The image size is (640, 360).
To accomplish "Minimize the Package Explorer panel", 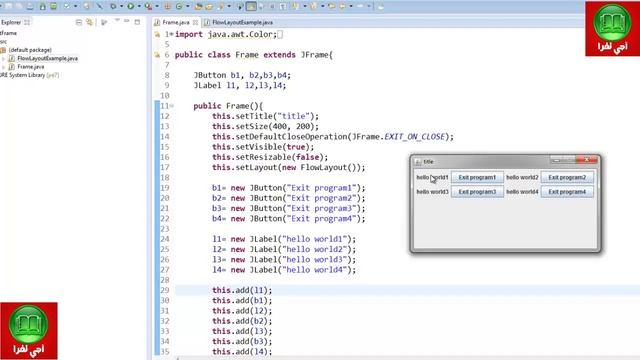I will click(127, 20).
